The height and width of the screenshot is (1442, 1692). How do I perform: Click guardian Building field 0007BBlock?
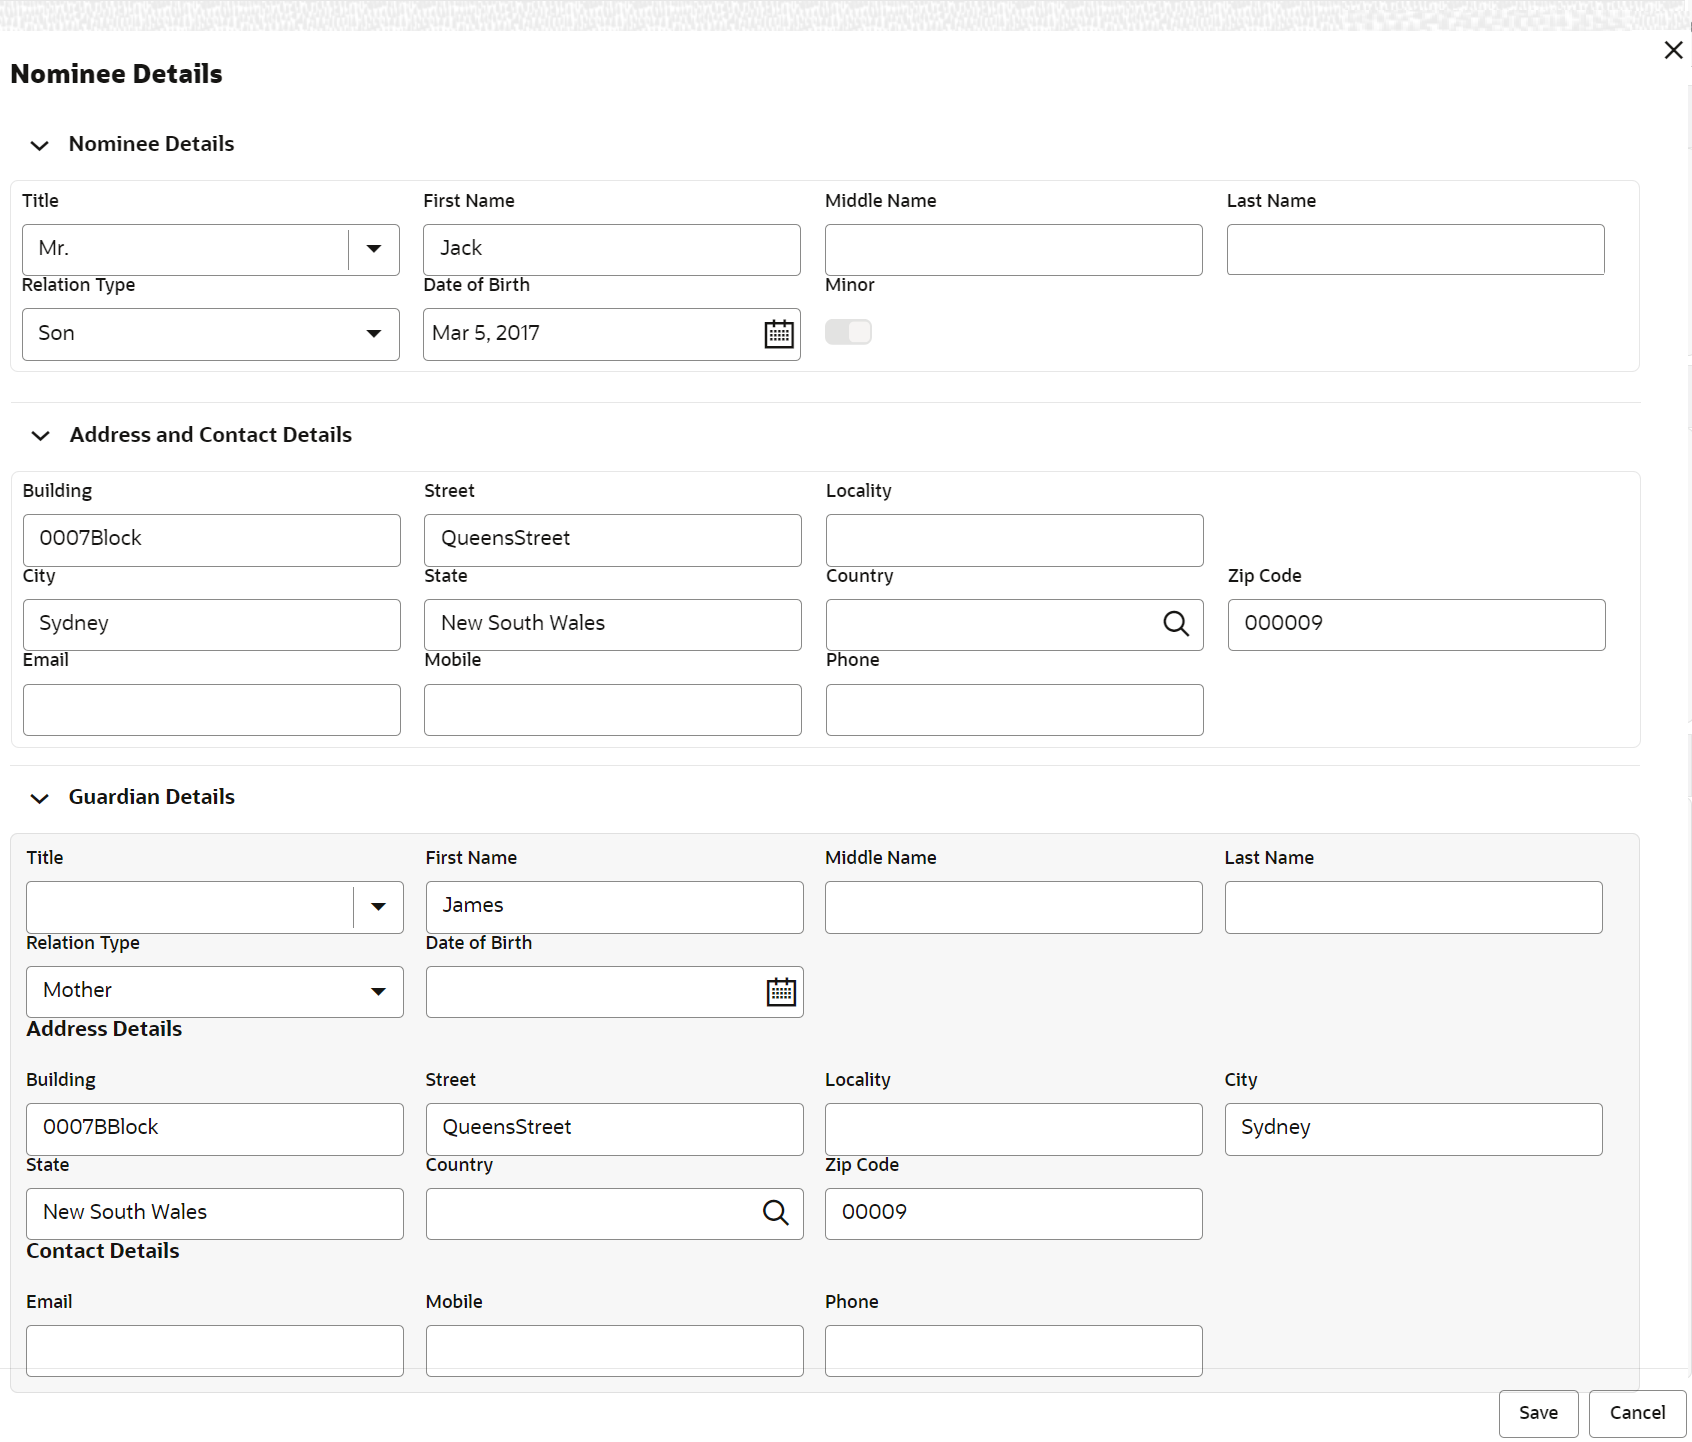click(215, 1129)
